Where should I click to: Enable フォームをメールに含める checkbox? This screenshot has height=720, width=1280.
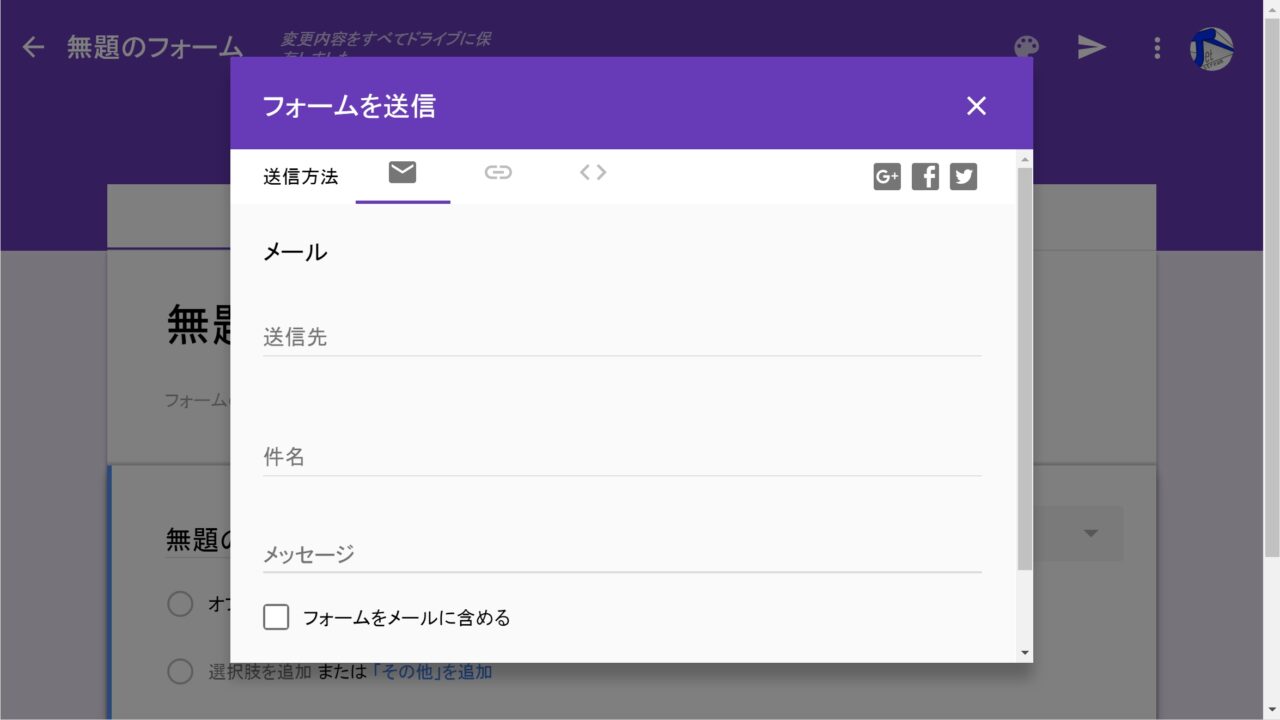[276, 617]
